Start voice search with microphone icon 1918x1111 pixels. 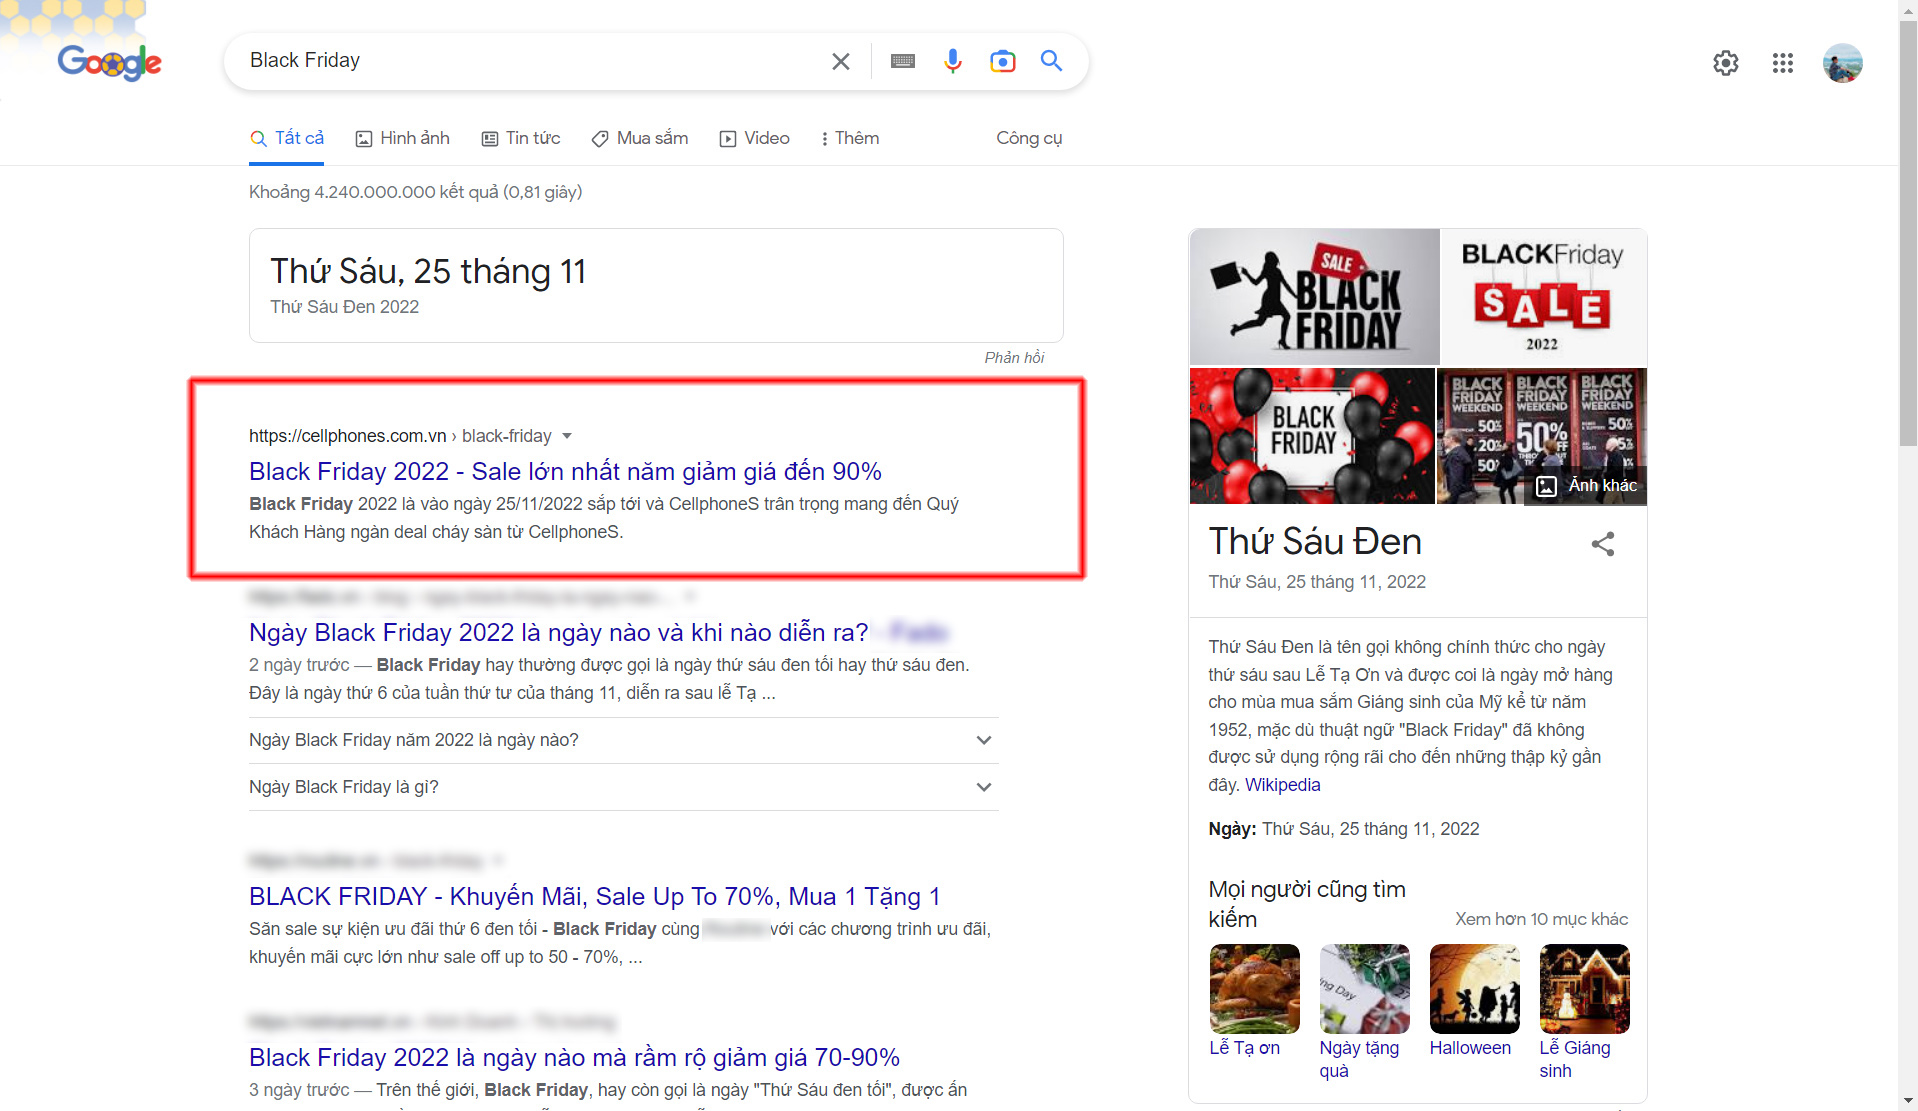click(x=953, y=61)
